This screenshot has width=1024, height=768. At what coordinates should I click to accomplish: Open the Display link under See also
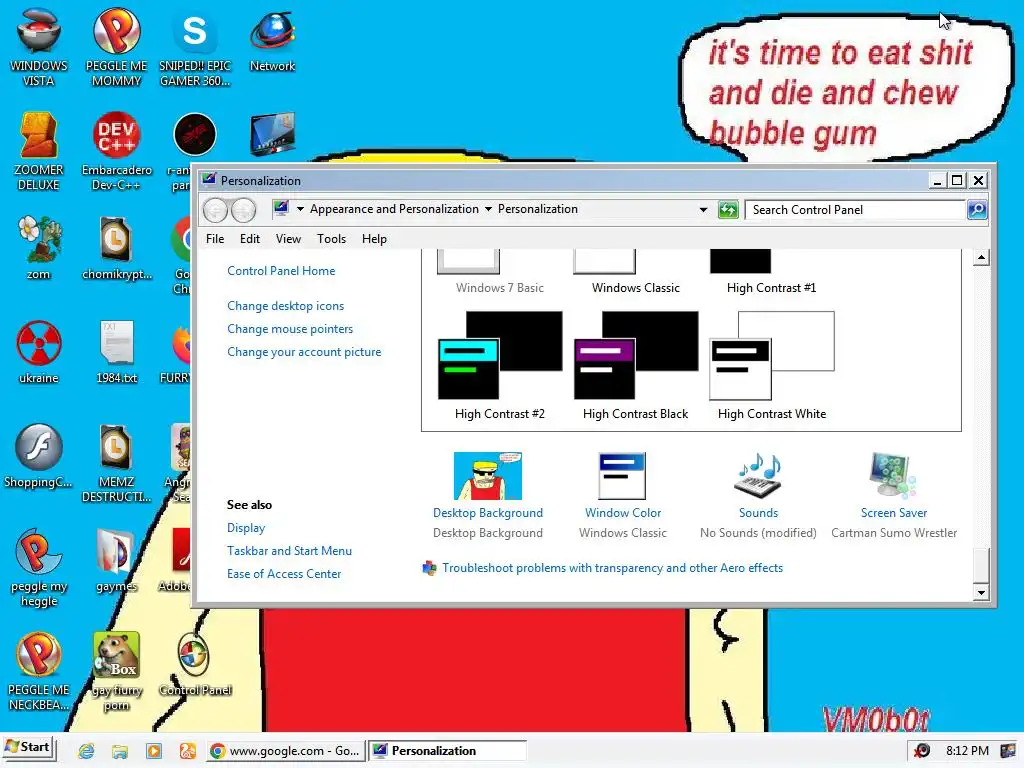[x=246, y=528]
